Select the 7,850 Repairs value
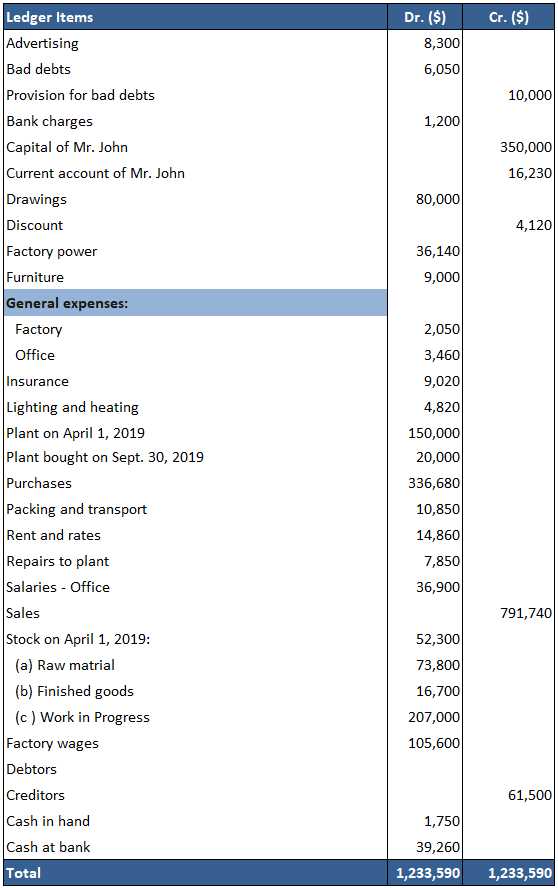The width and height of the screenshot is (558, 888). 442,562
